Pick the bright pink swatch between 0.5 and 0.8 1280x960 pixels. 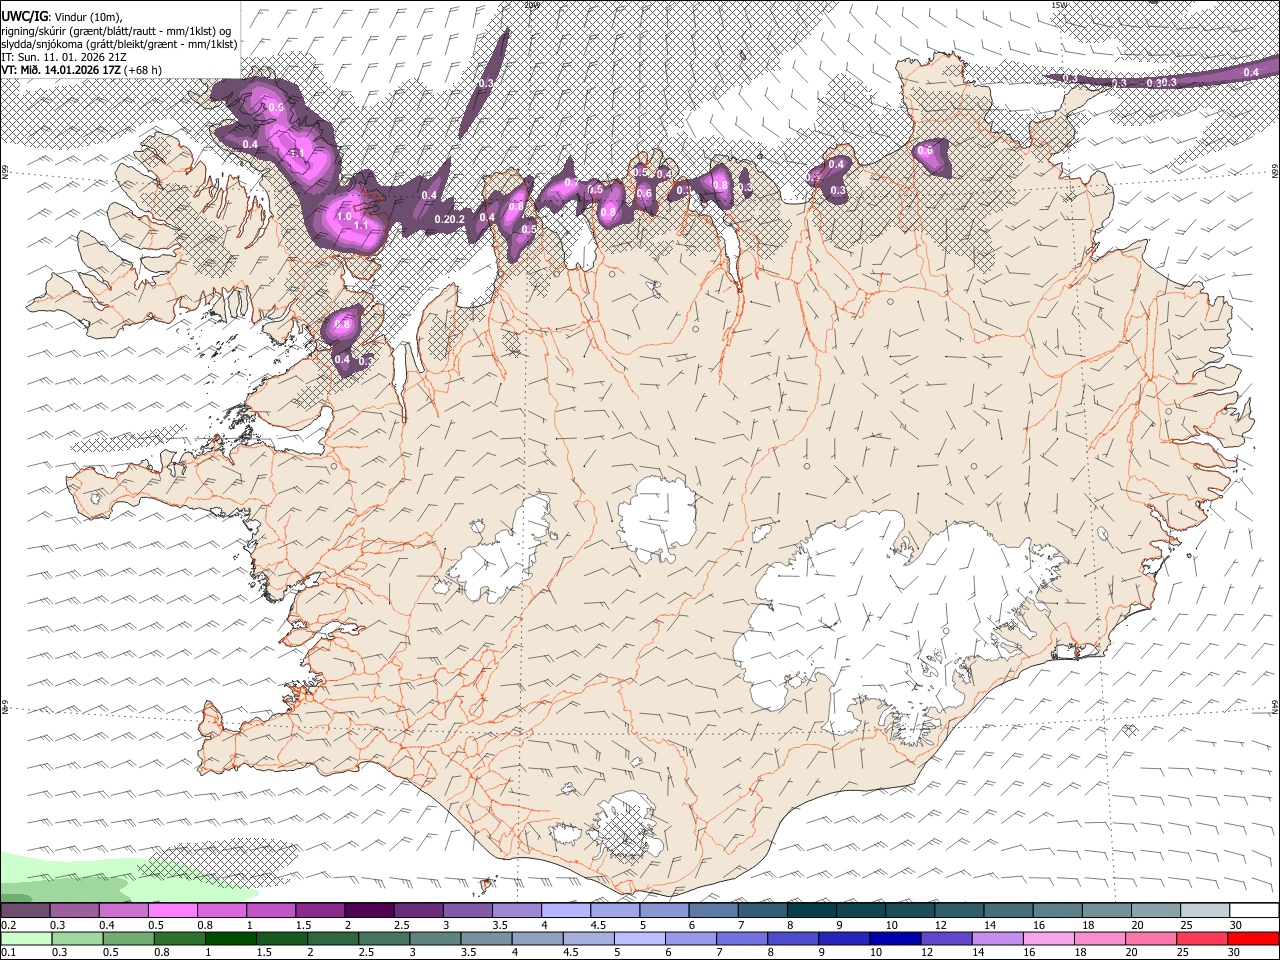(x=172, y=911)
